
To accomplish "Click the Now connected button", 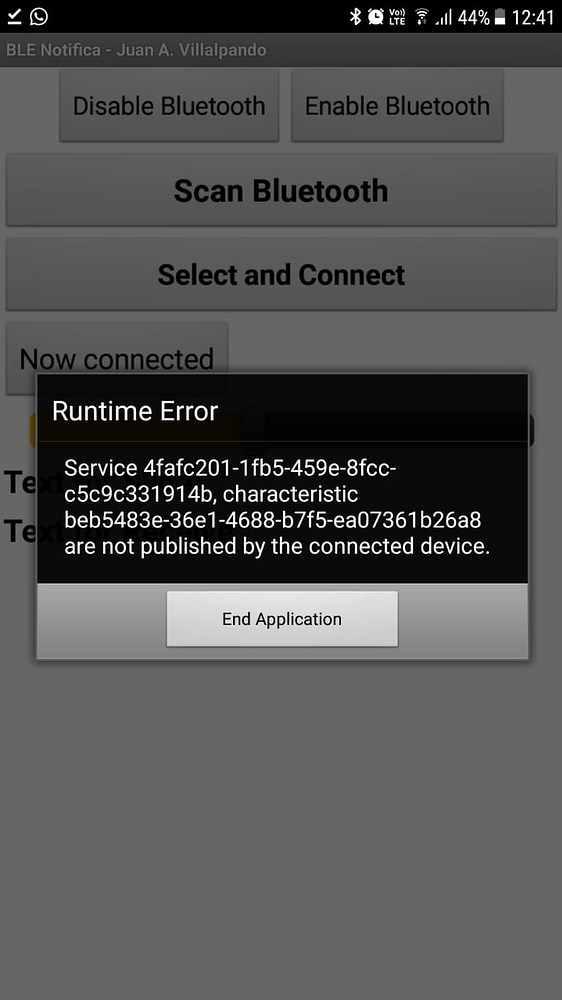I will click(x=117, y=358).
